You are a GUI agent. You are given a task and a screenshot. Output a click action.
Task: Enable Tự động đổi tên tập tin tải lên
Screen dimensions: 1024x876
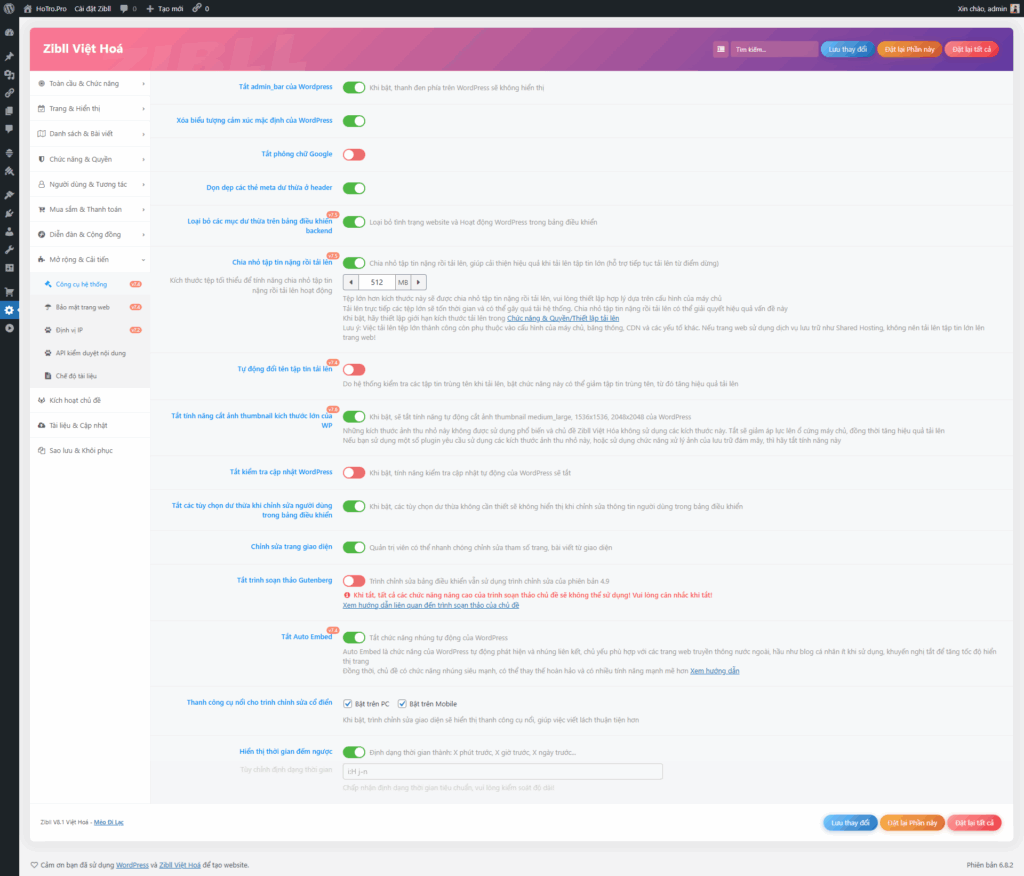click(x=354, y=370)
